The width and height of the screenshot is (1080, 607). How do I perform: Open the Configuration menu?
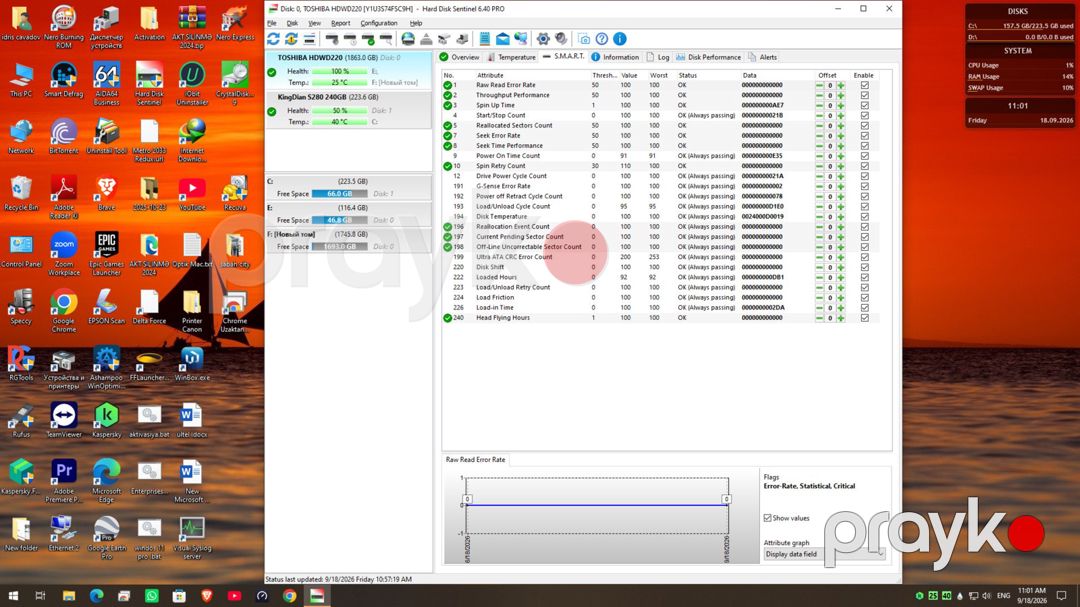pos(379,23)
